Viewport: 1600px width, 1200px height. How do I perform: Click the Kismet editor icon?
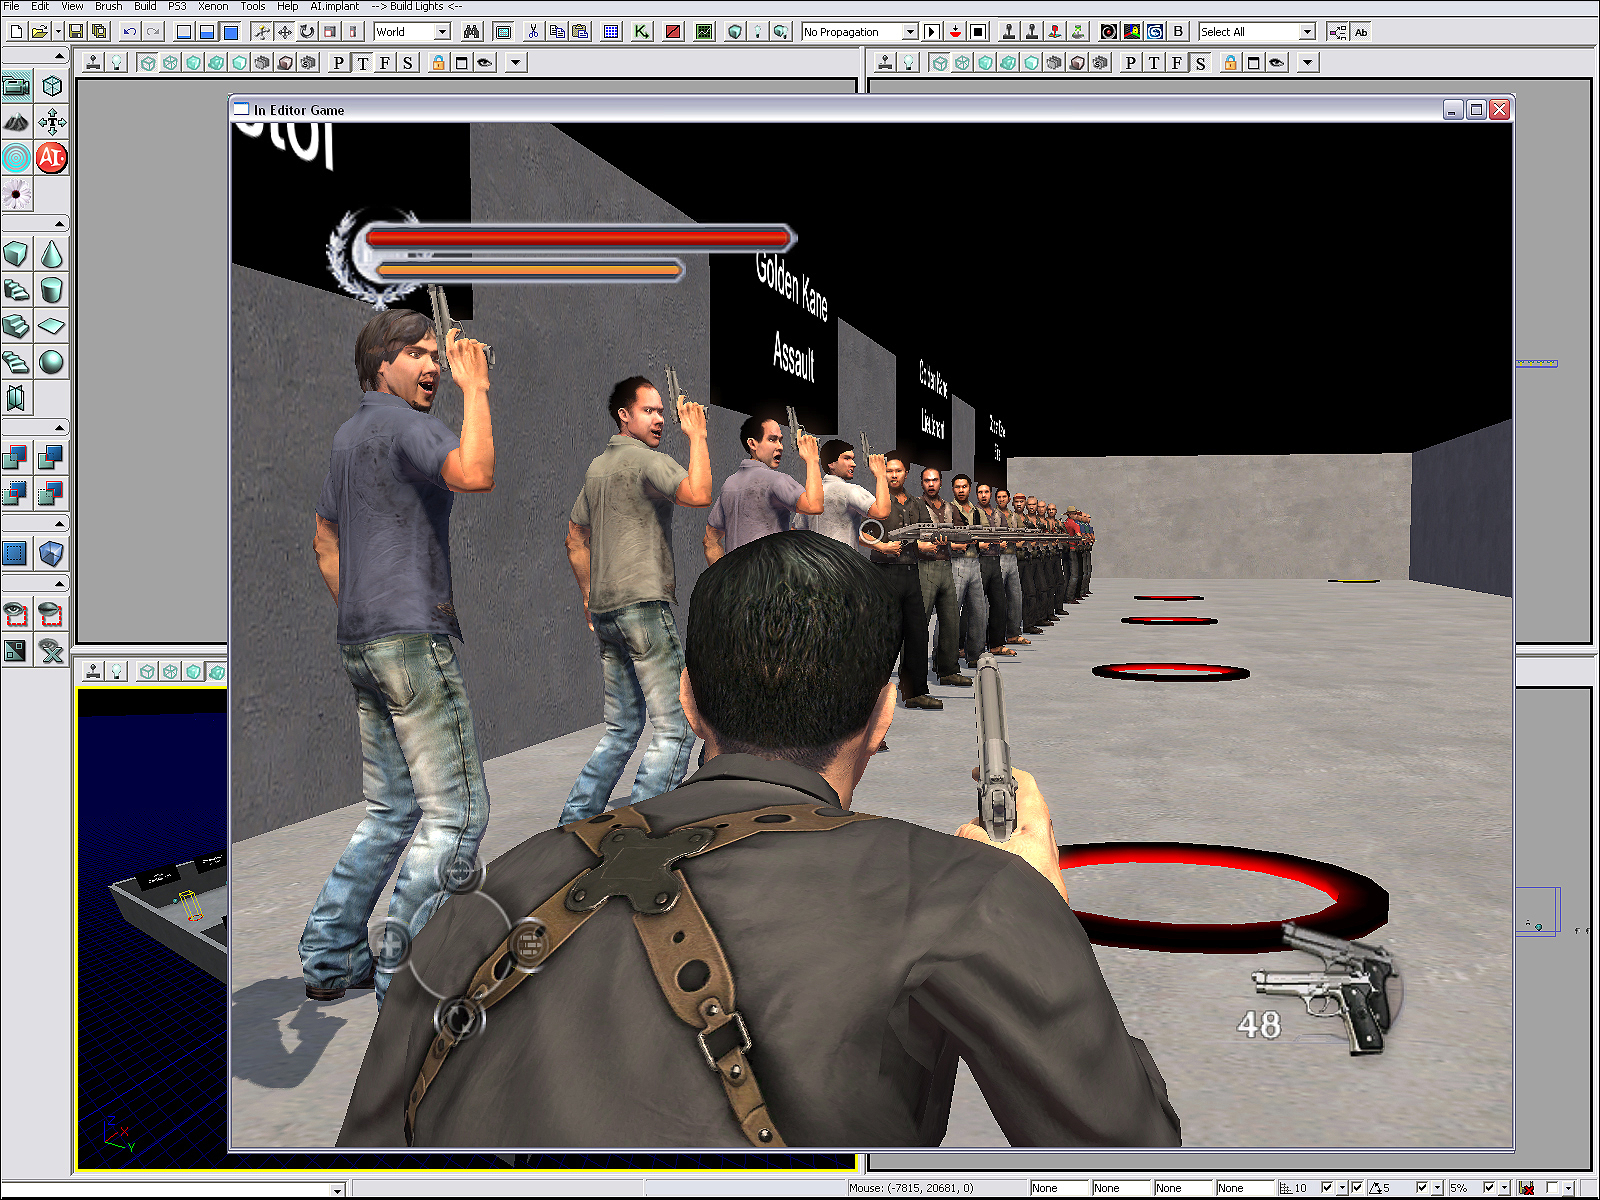click(x=641, y=32)
